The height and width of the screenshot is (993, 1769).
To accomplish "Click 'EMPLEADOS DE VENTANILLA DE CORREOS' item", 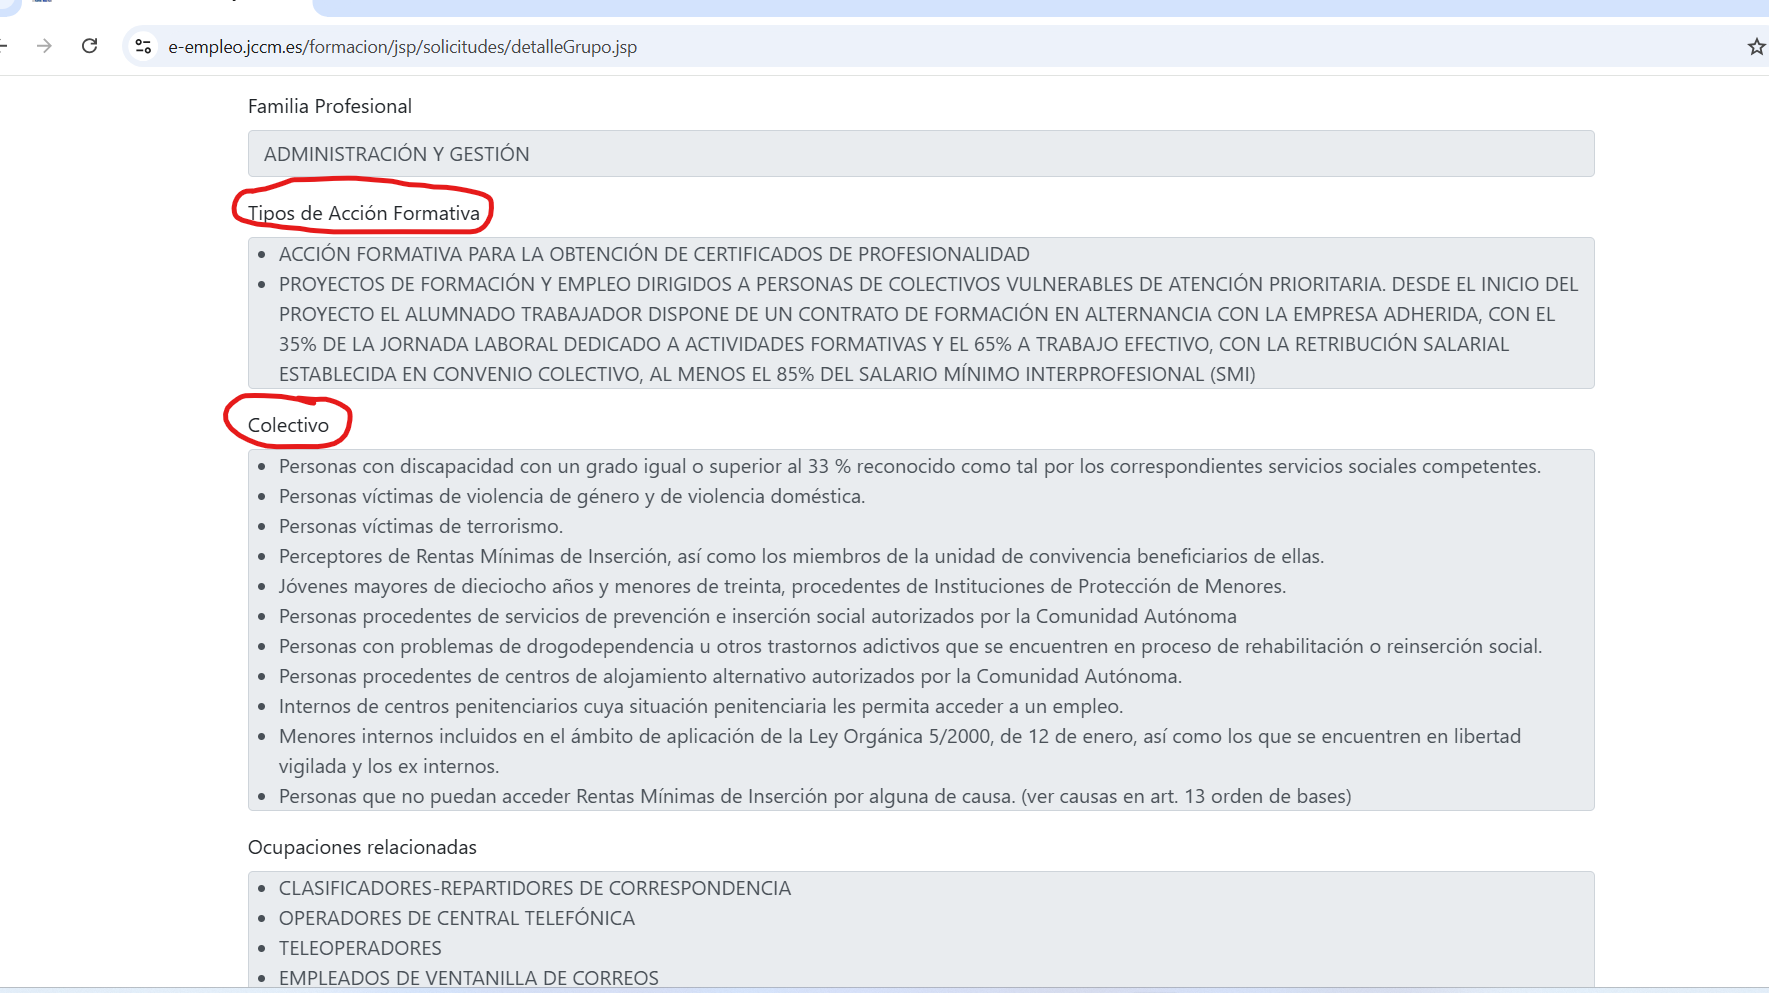I will coord(469,977).
